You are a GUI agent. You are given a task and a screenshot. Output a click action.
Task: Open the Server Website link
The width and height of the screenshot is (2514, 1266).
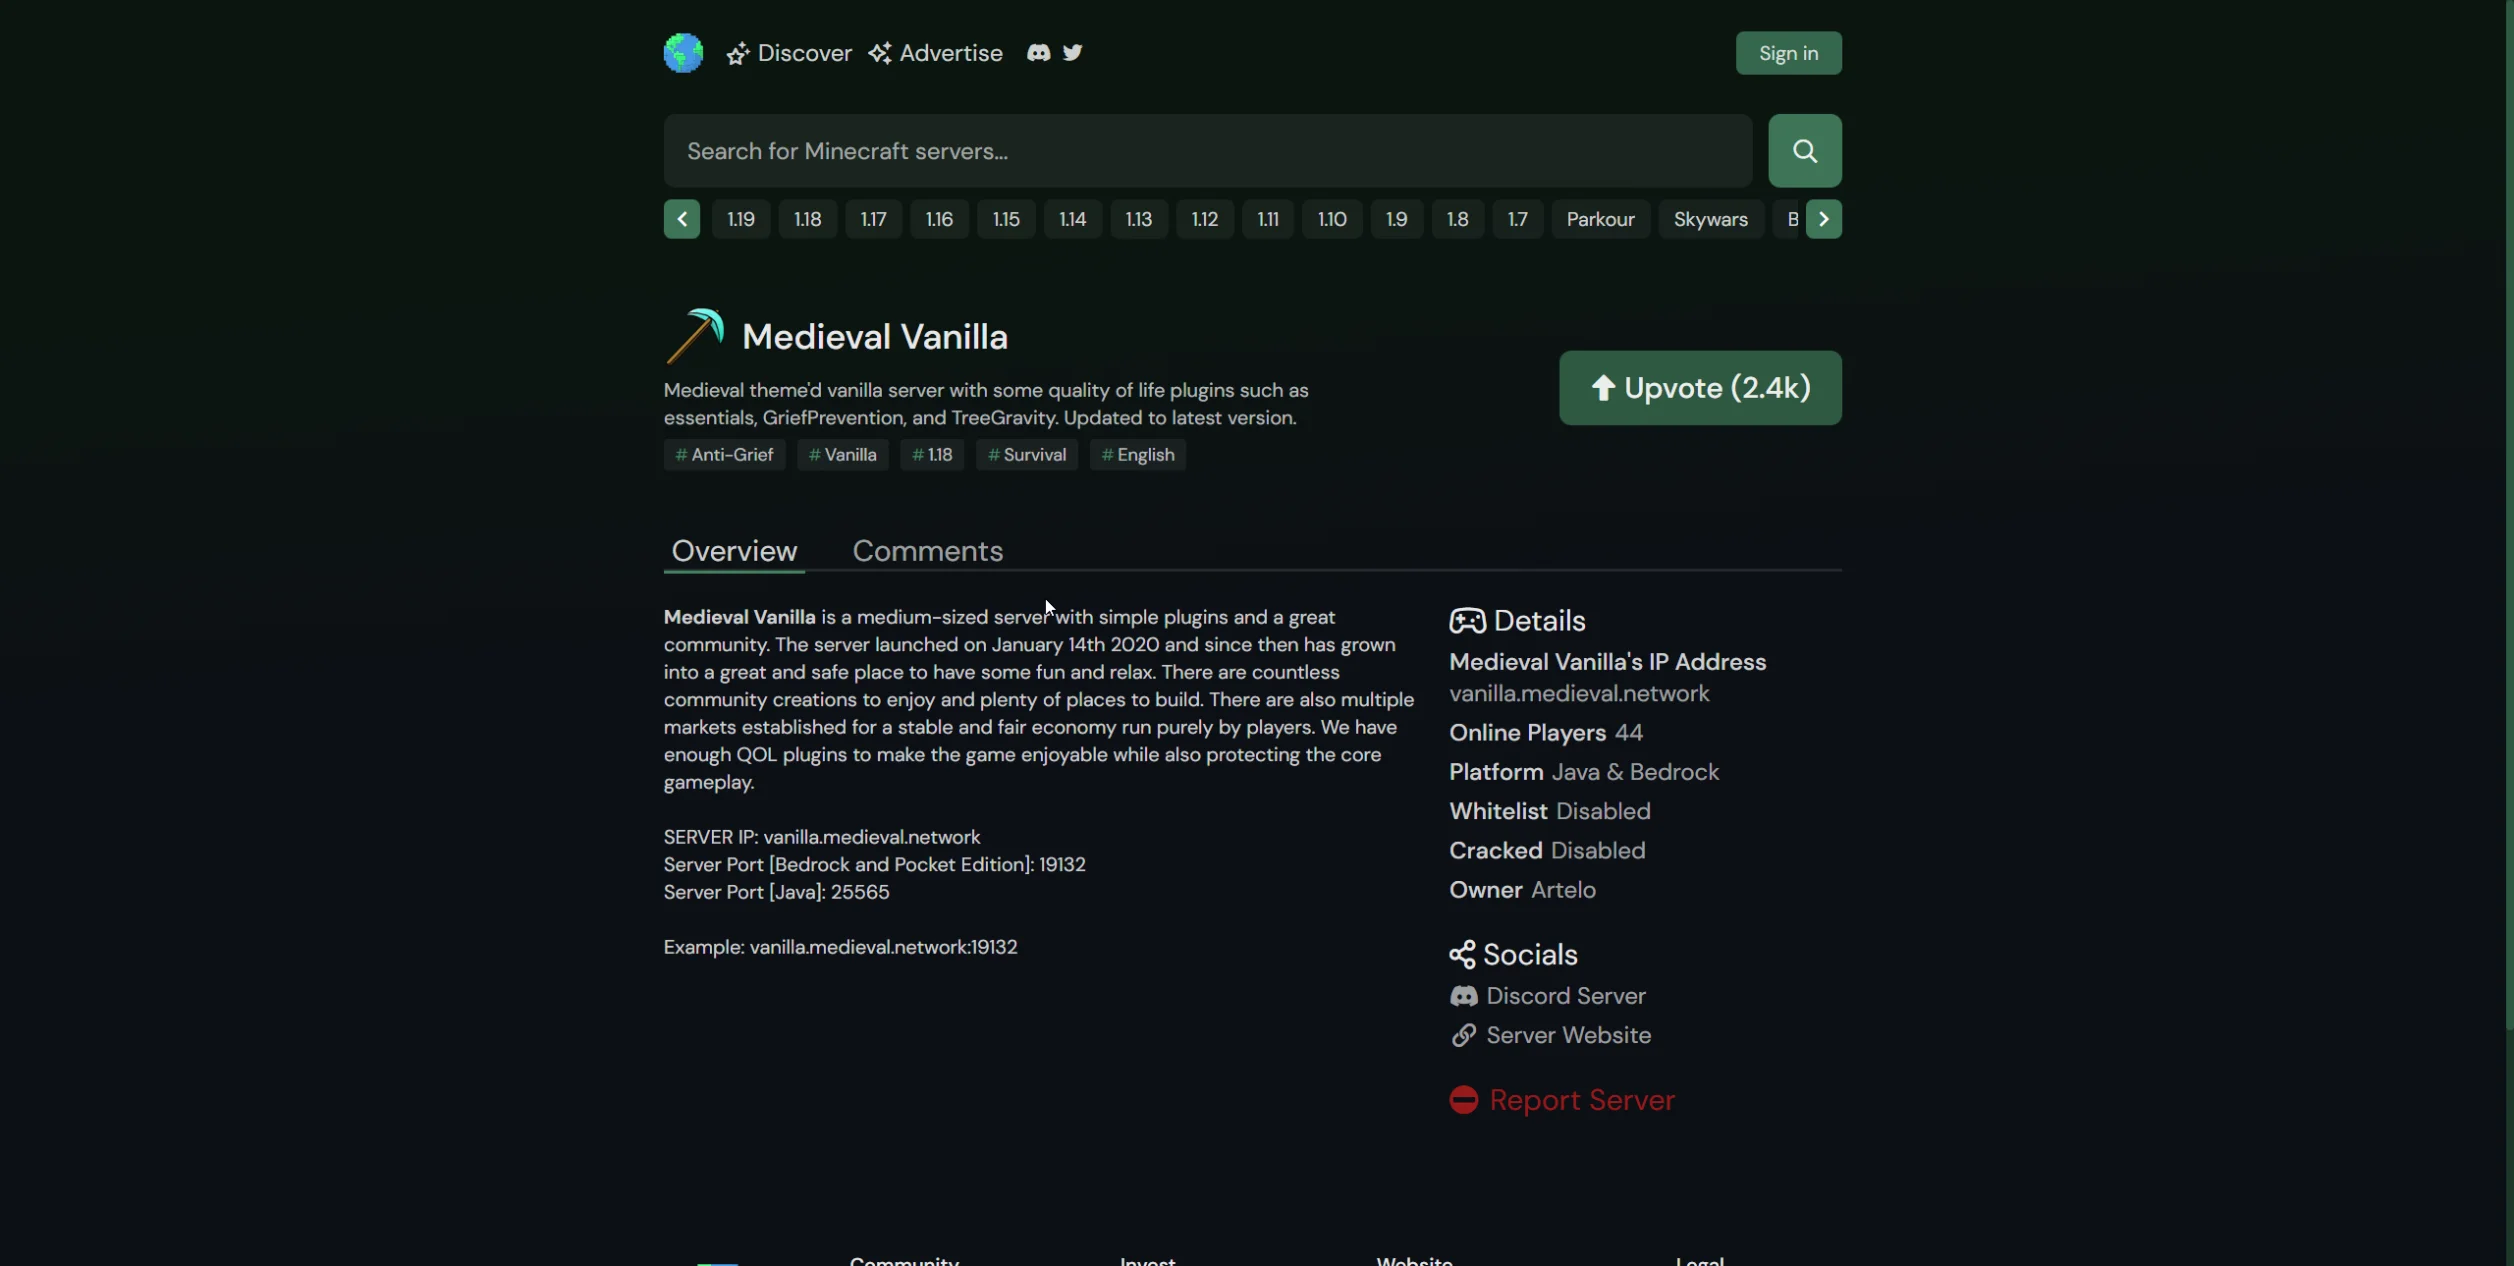pos(1550,1035)
